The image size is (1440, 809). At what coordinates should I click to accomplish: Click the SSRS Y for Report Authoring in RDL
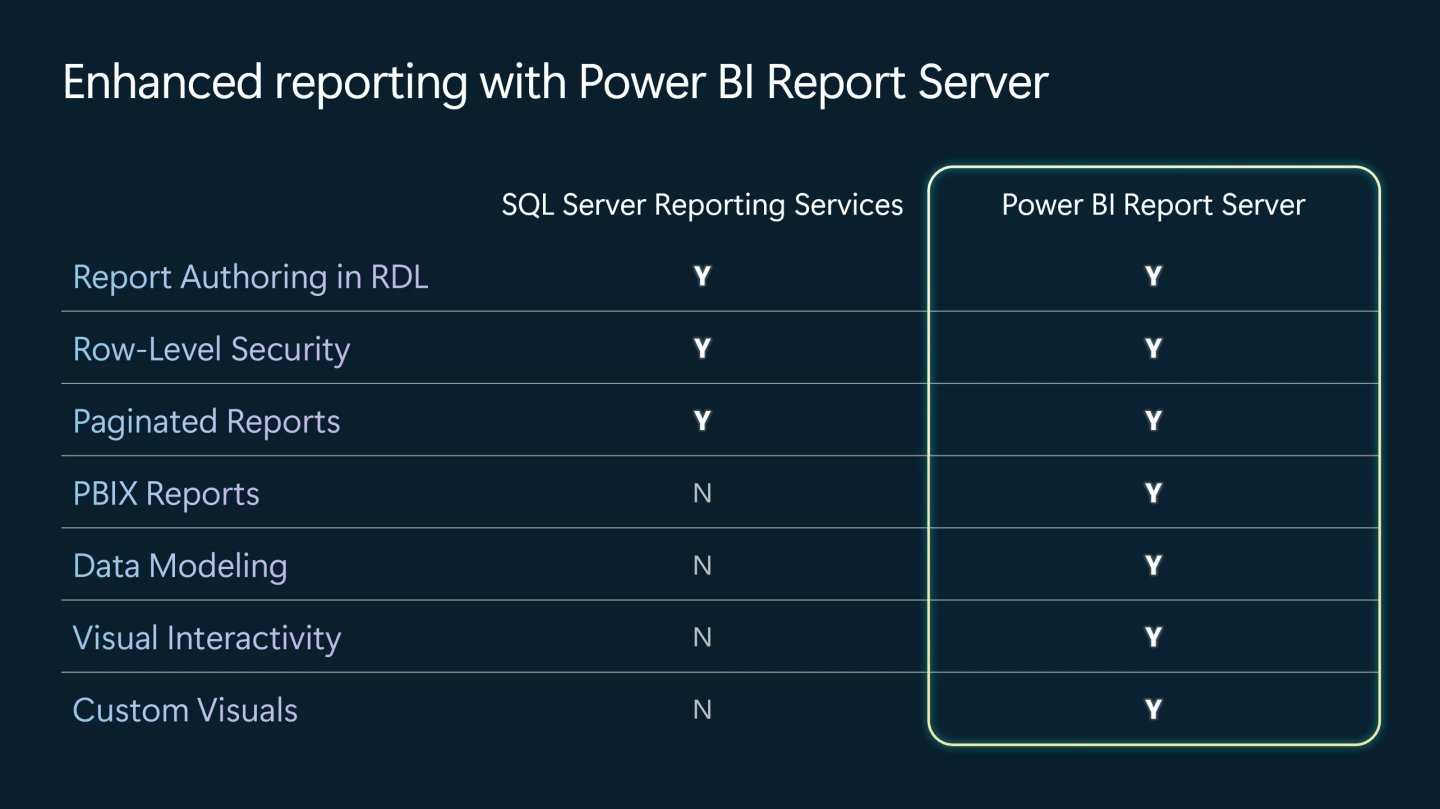pos(702,277)
